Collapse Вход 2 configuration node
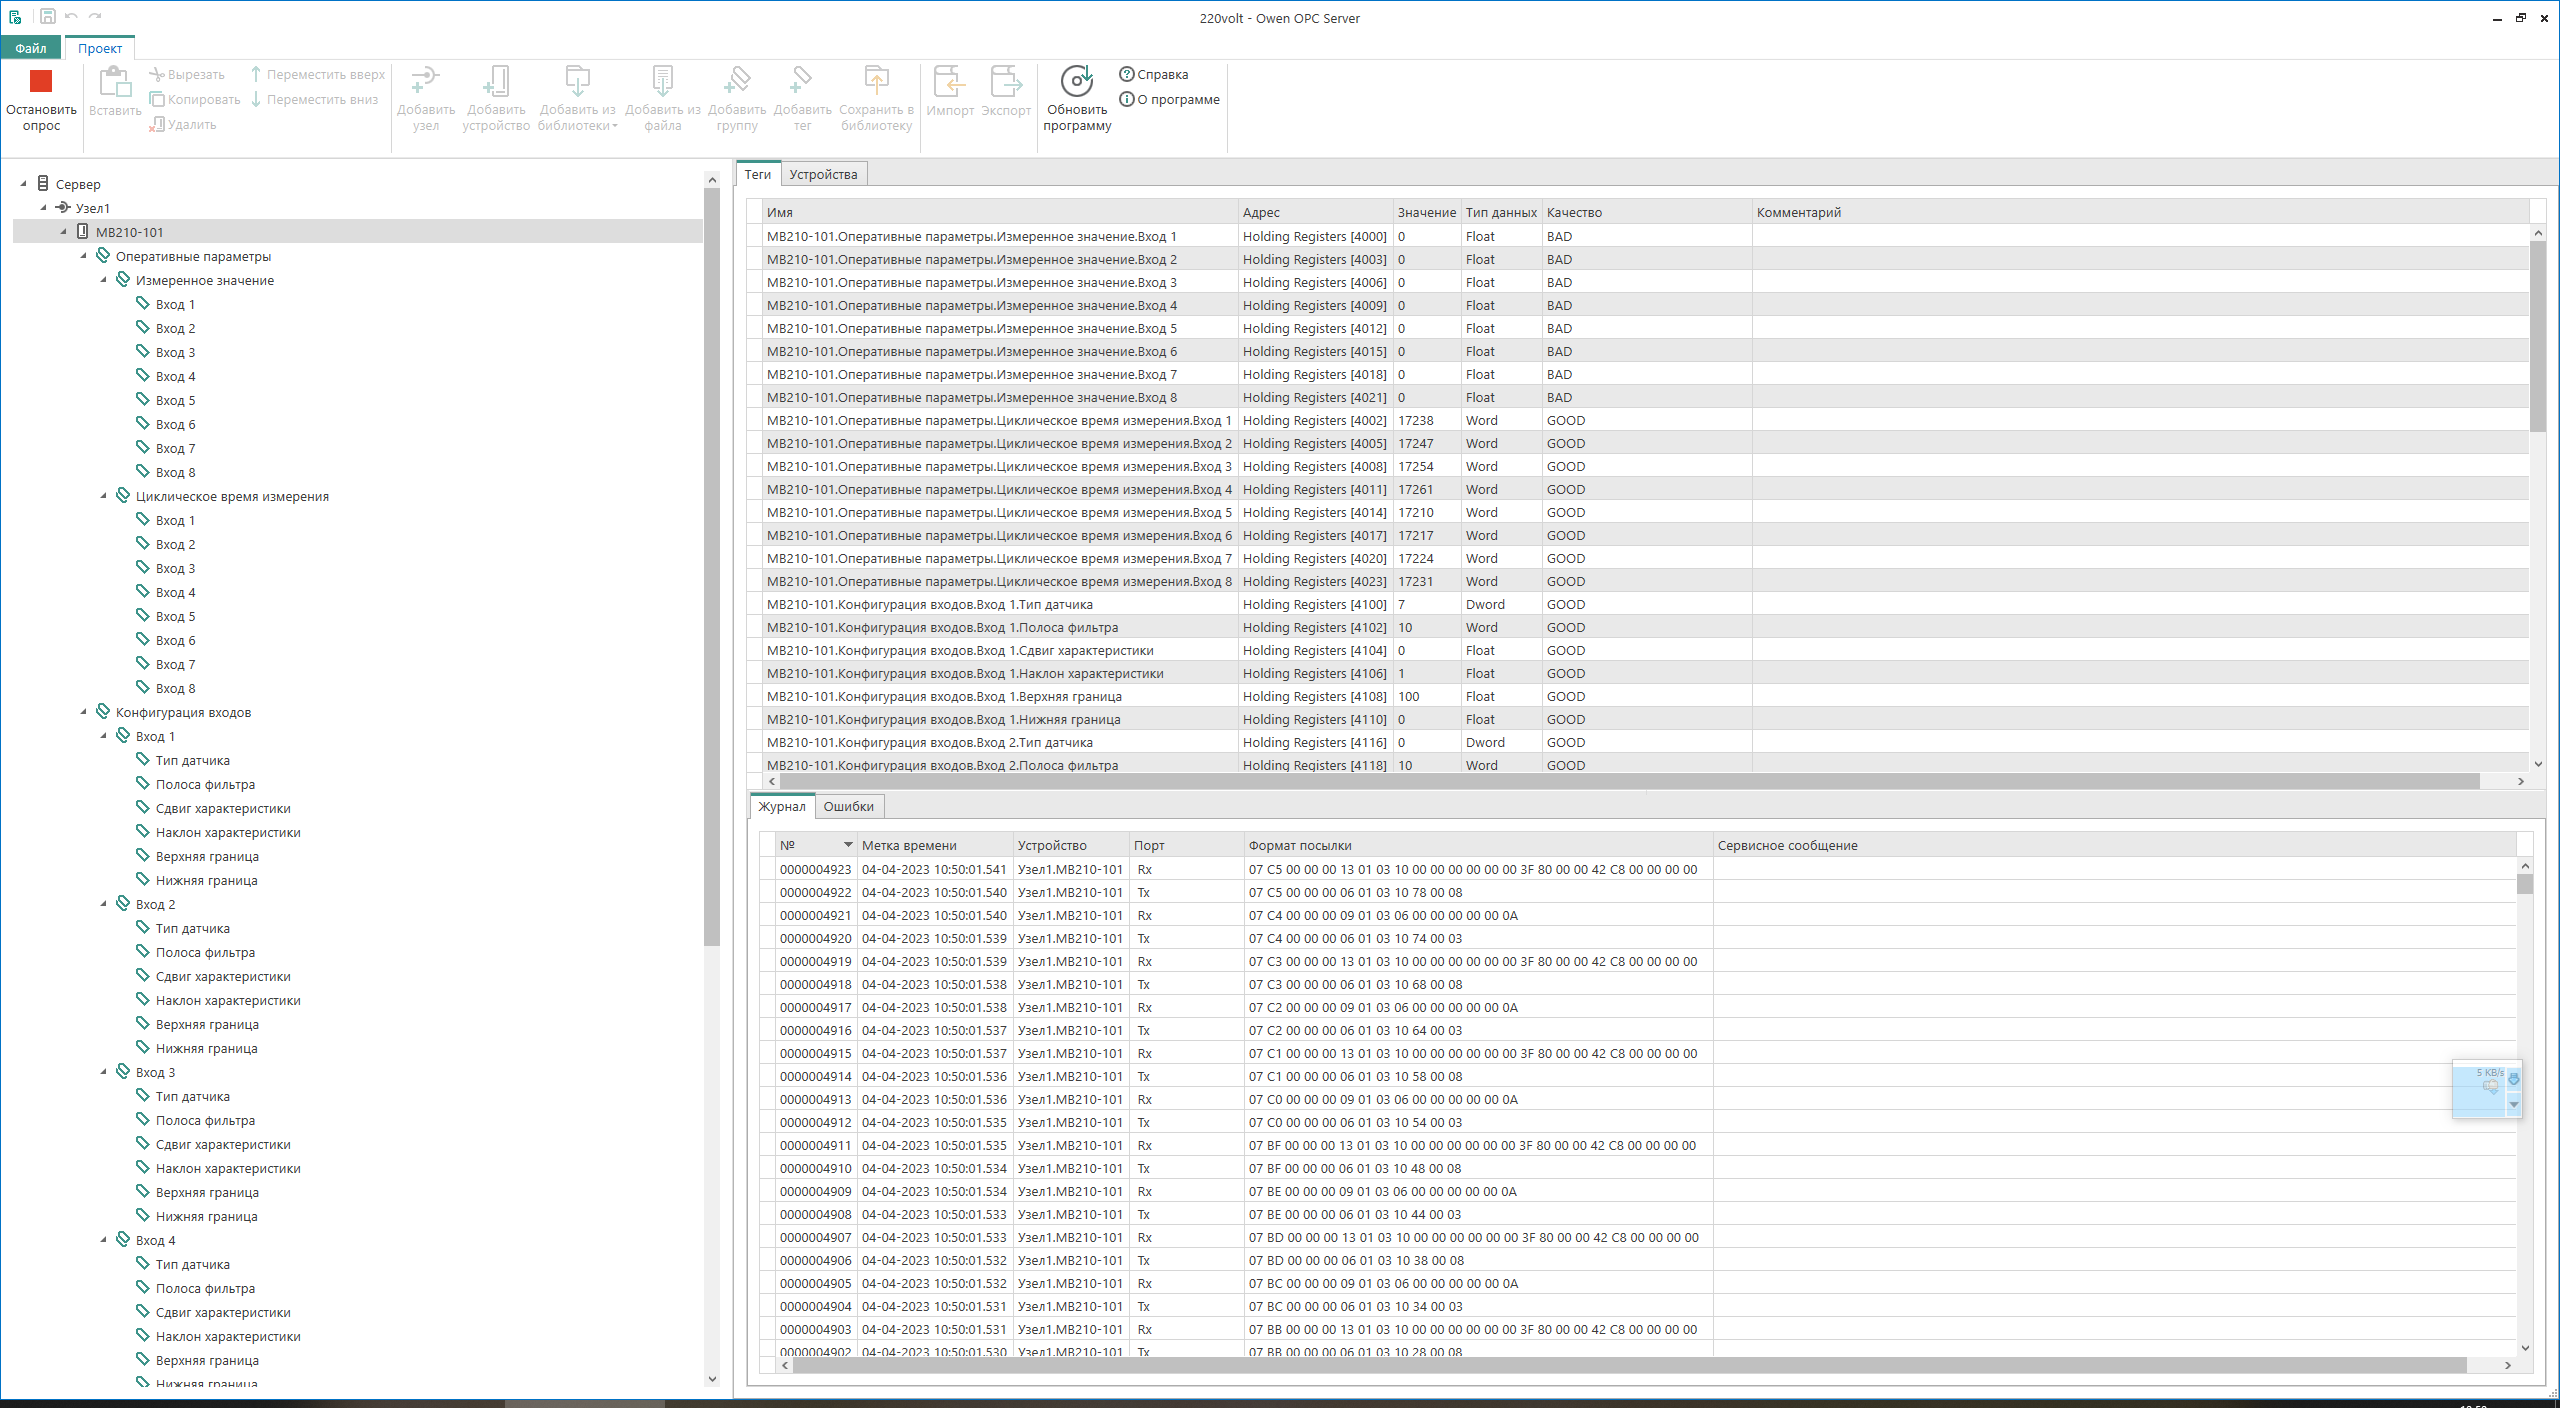 click(x=103, y=904)
